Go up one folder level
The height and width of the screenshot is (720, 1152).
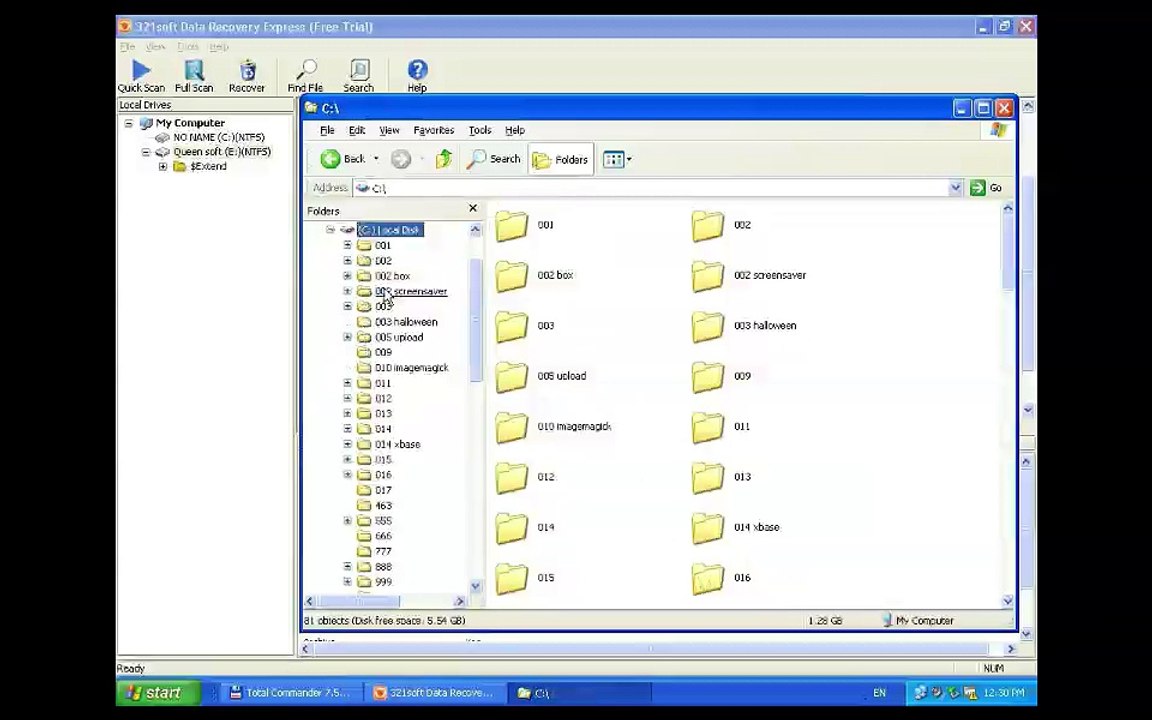coord(444,159)
